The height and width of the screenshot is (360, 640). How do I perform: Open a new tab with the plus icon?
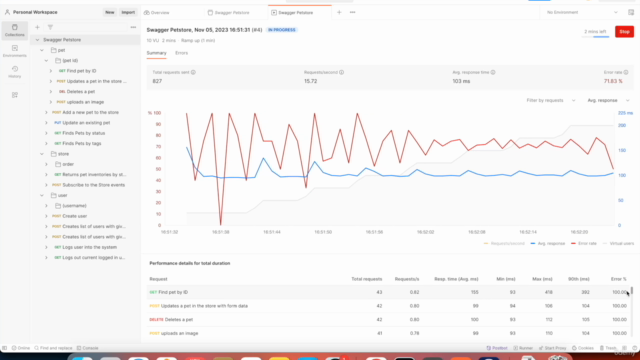point(339,13)
